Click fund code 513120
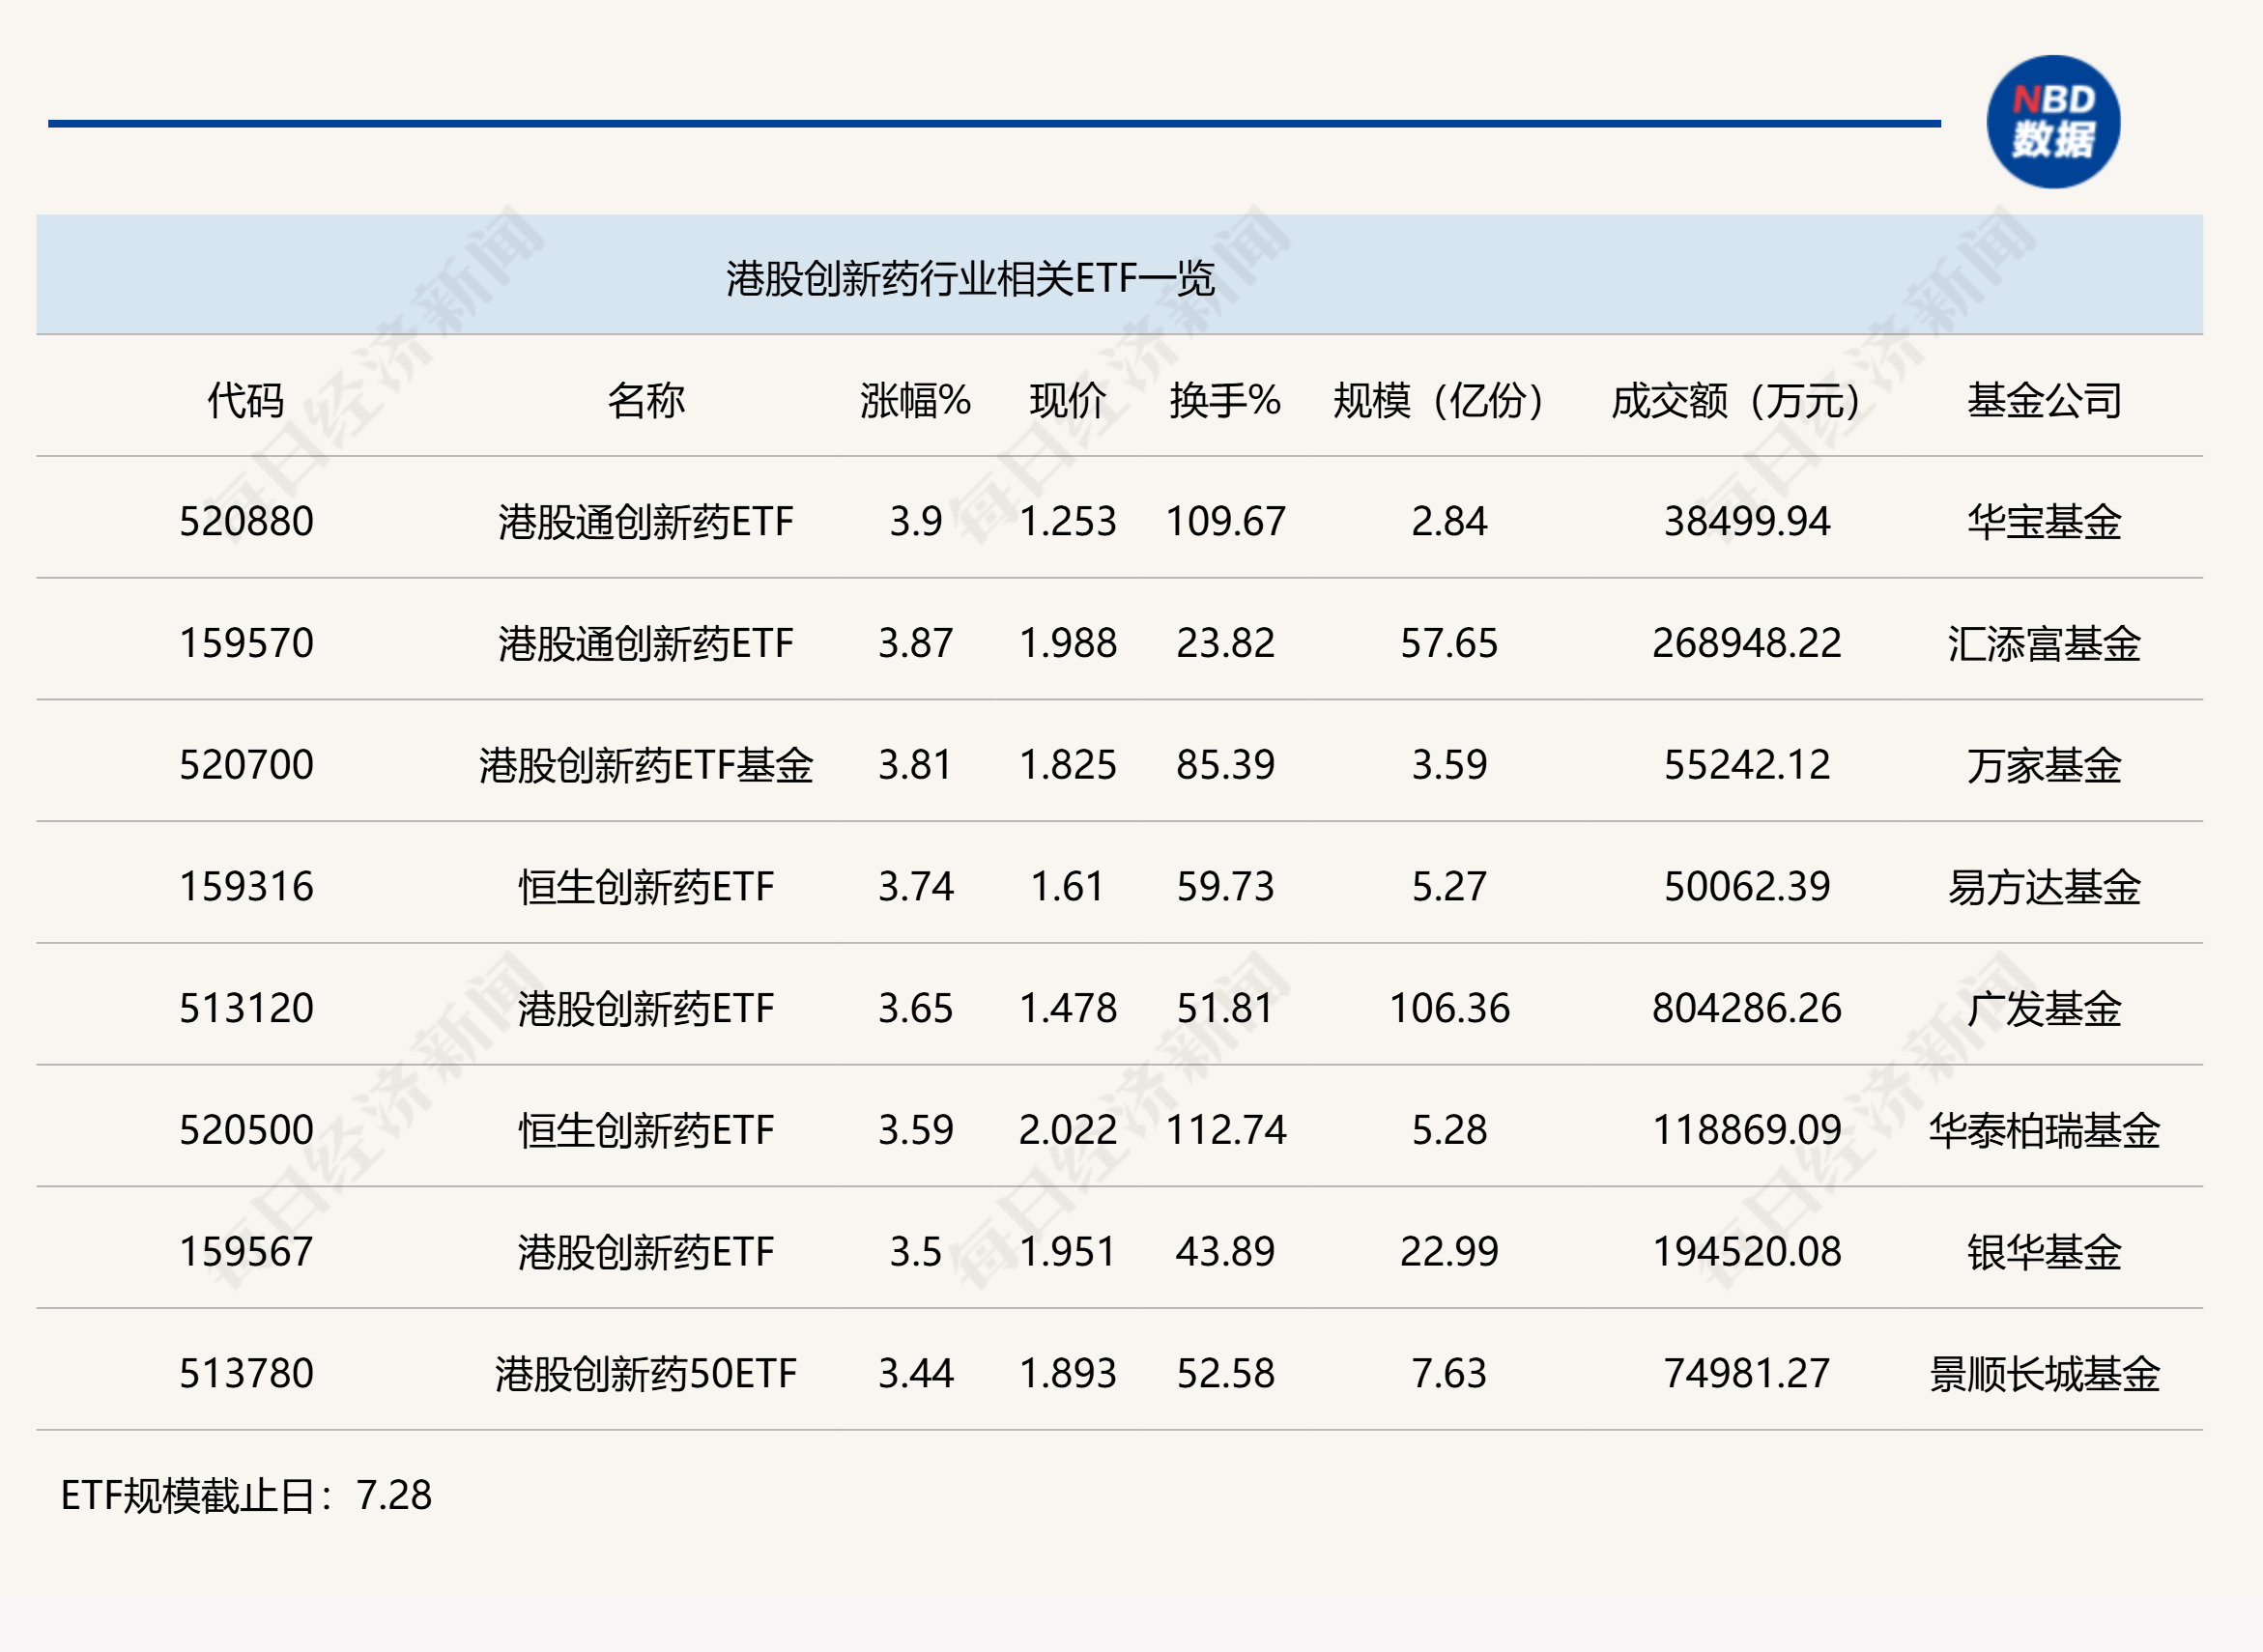This screenshot has width=2263, height=1652. [246, 1008]
